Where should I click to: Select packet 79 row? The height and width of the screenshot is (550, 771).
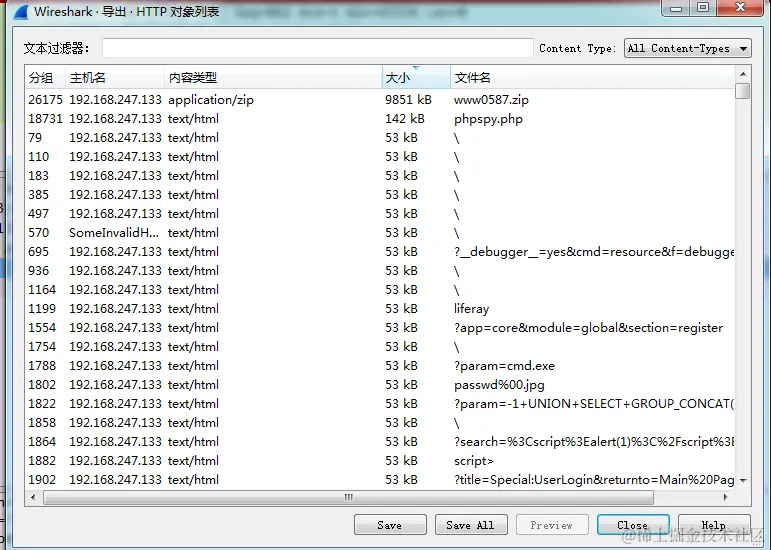tap(380, 138)
